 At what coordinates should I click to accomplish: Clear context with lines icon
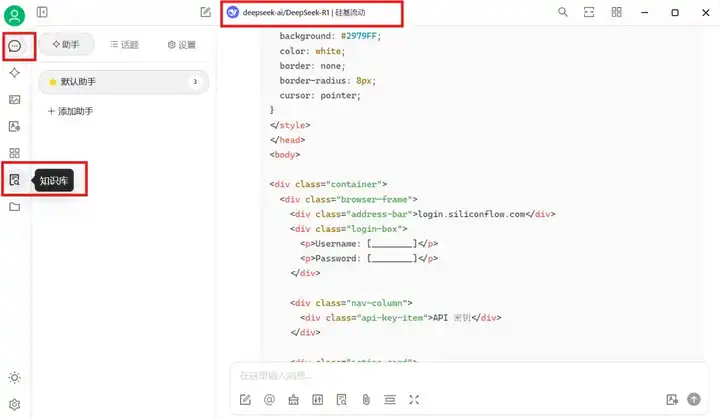point(390,400)
